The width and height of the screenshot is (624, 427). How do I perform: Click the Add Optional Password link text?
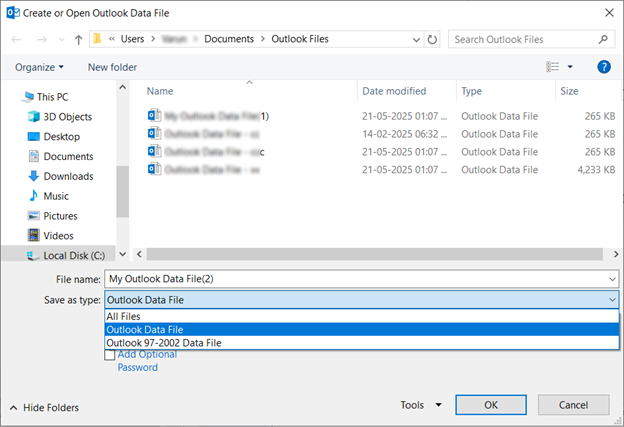point(147,361)
